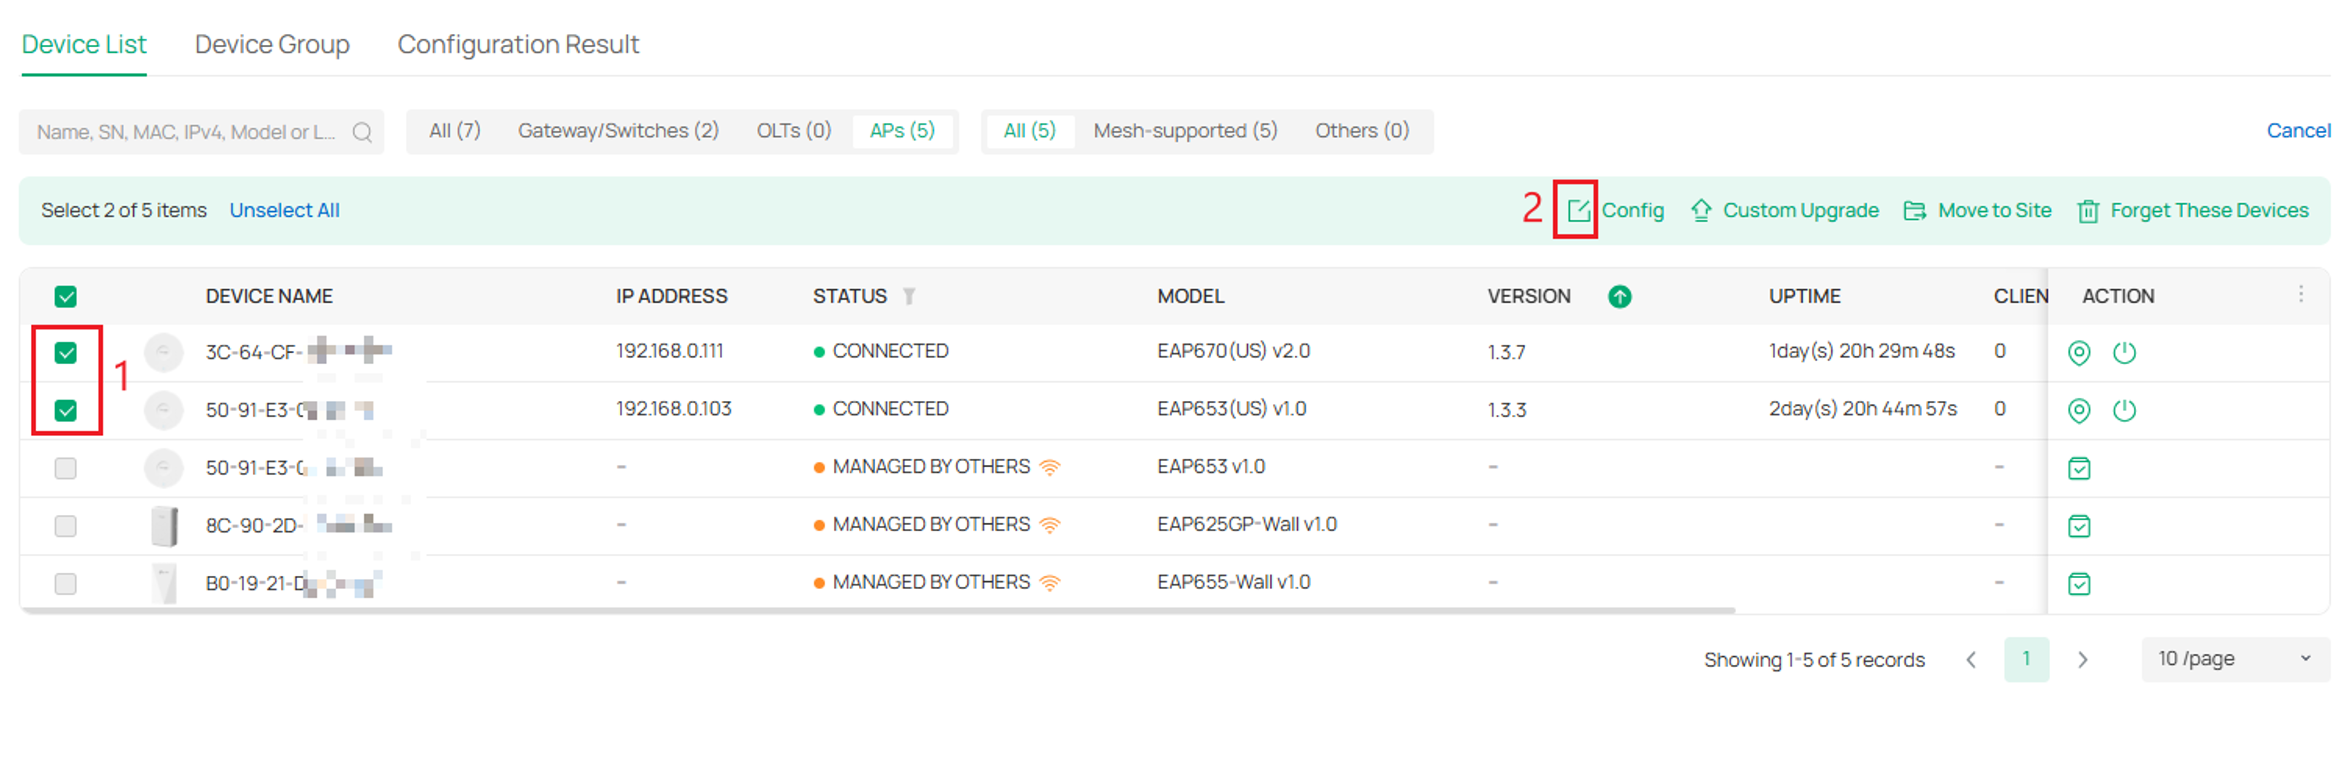Image resolution: width=2345 pixels, height=762 pixels.
Task: Reboot the EAP670(US) v2.0 device
Action: [2125, 352]
